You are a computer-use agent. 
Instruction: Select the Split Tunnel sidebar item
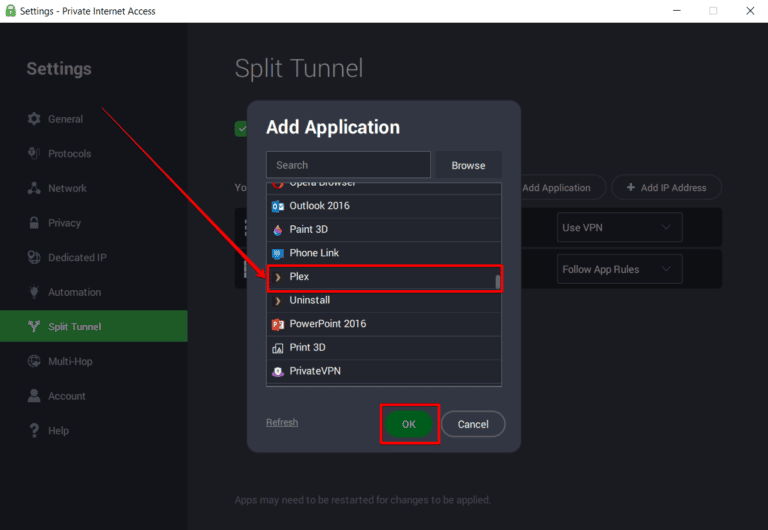click(x=94, y=326)
